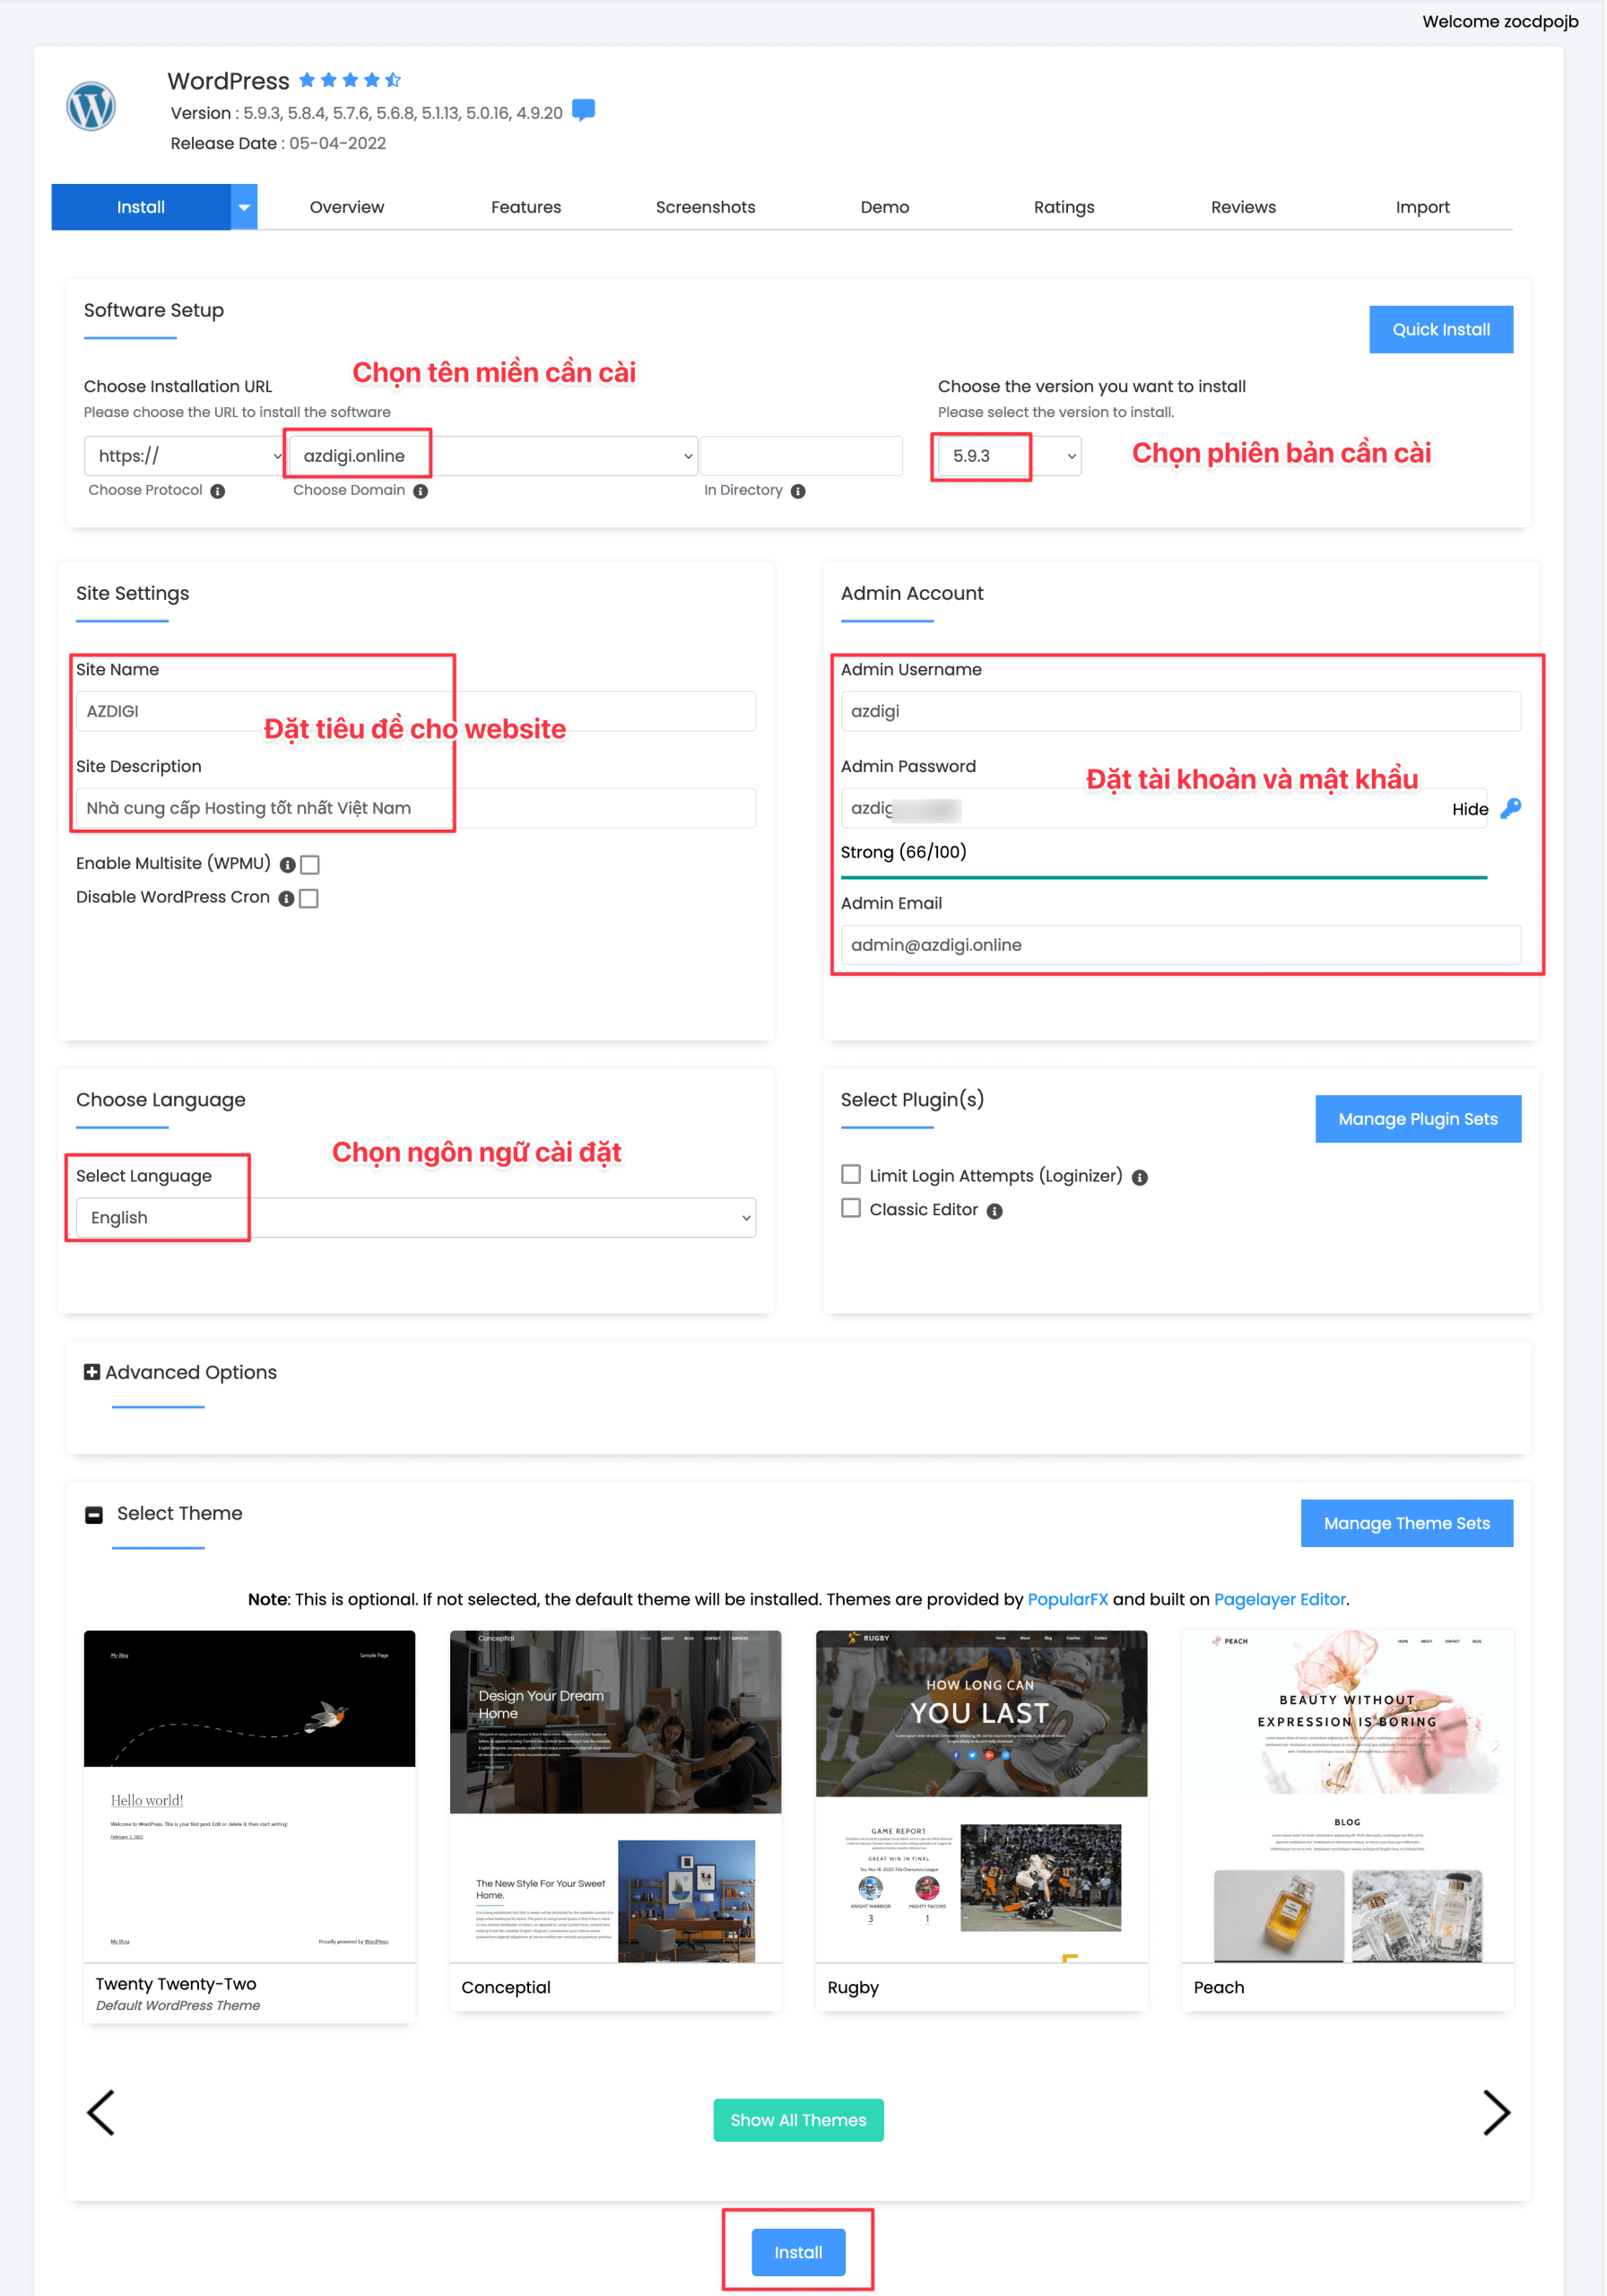Select the Rugby theme thumbnail
The image size is (1607, 2296).
[x=981, y=1796]
